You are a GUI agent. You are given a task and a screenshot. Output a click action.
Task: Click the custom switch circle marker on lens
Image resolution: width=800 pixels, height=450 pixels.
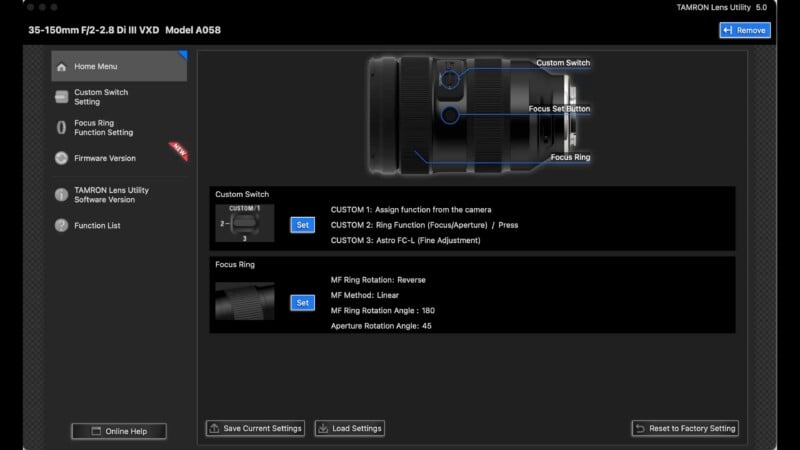coord(449,80)
